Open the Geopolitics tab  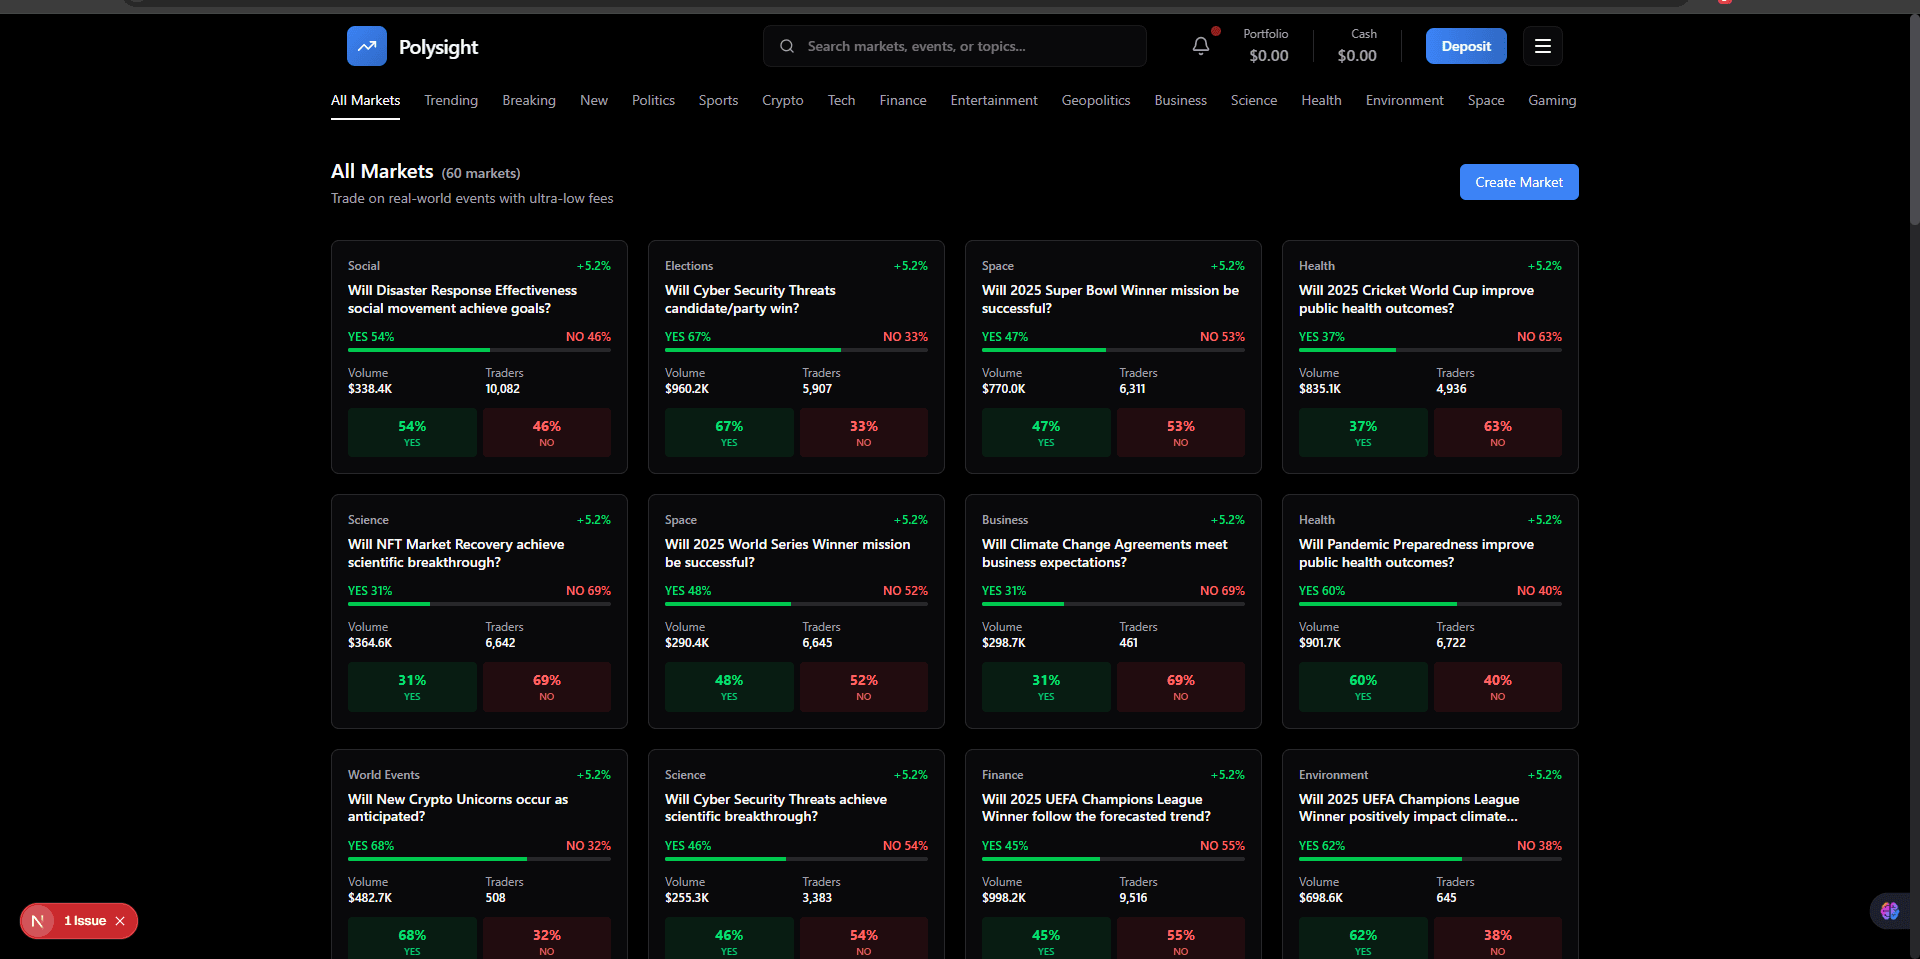[1095, 100]
